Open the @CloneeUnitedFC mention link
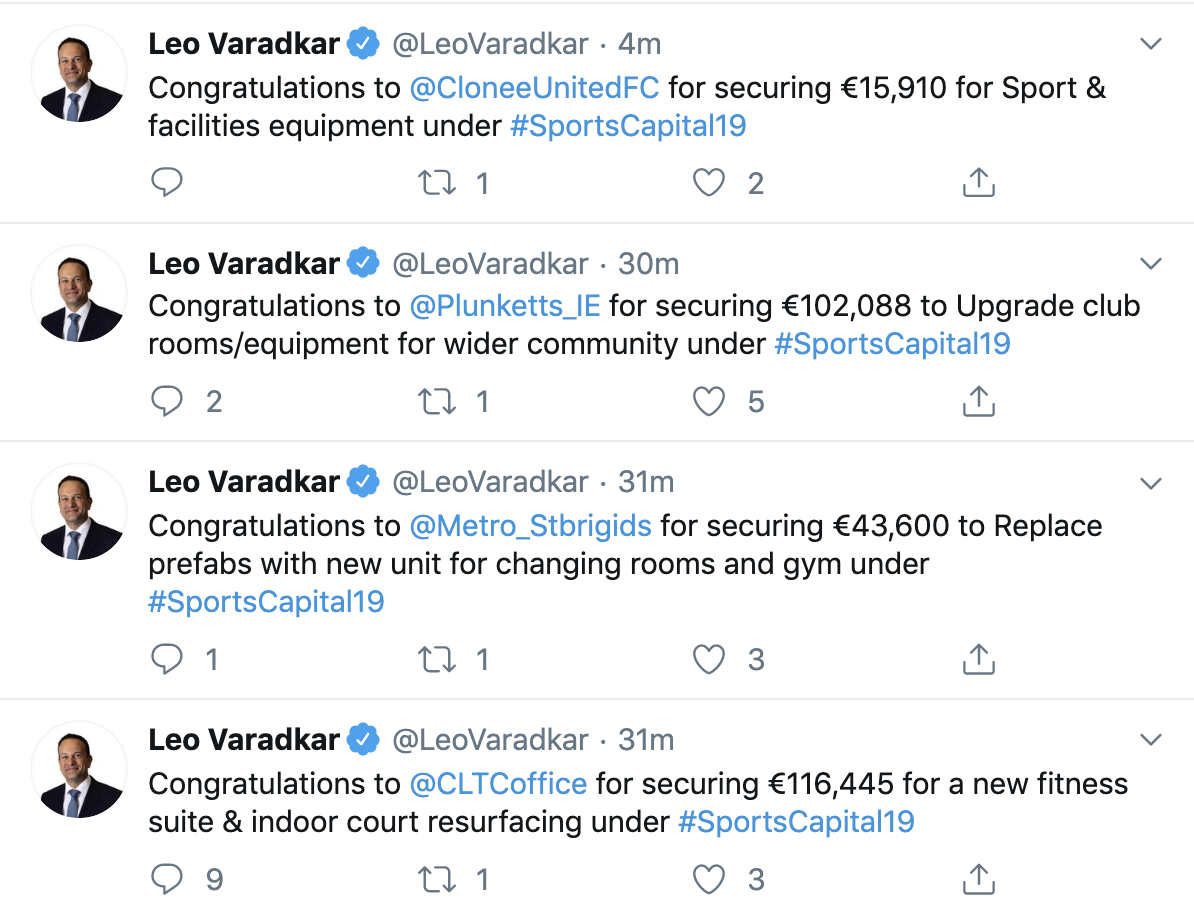This screenshot has width=1194, height=918. (x=534, y=88)
